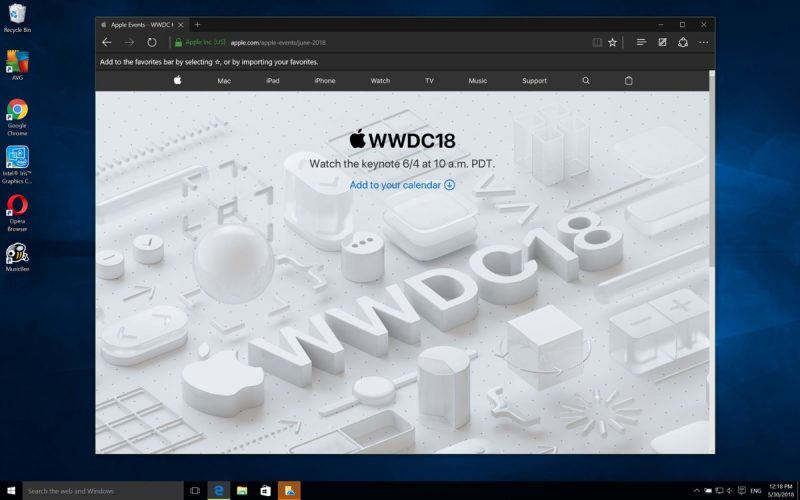The height and width of the screenshot is (500, 800).
Task: Open Opera Browser desktop shortcut
Action: click(x=17, y=213)
